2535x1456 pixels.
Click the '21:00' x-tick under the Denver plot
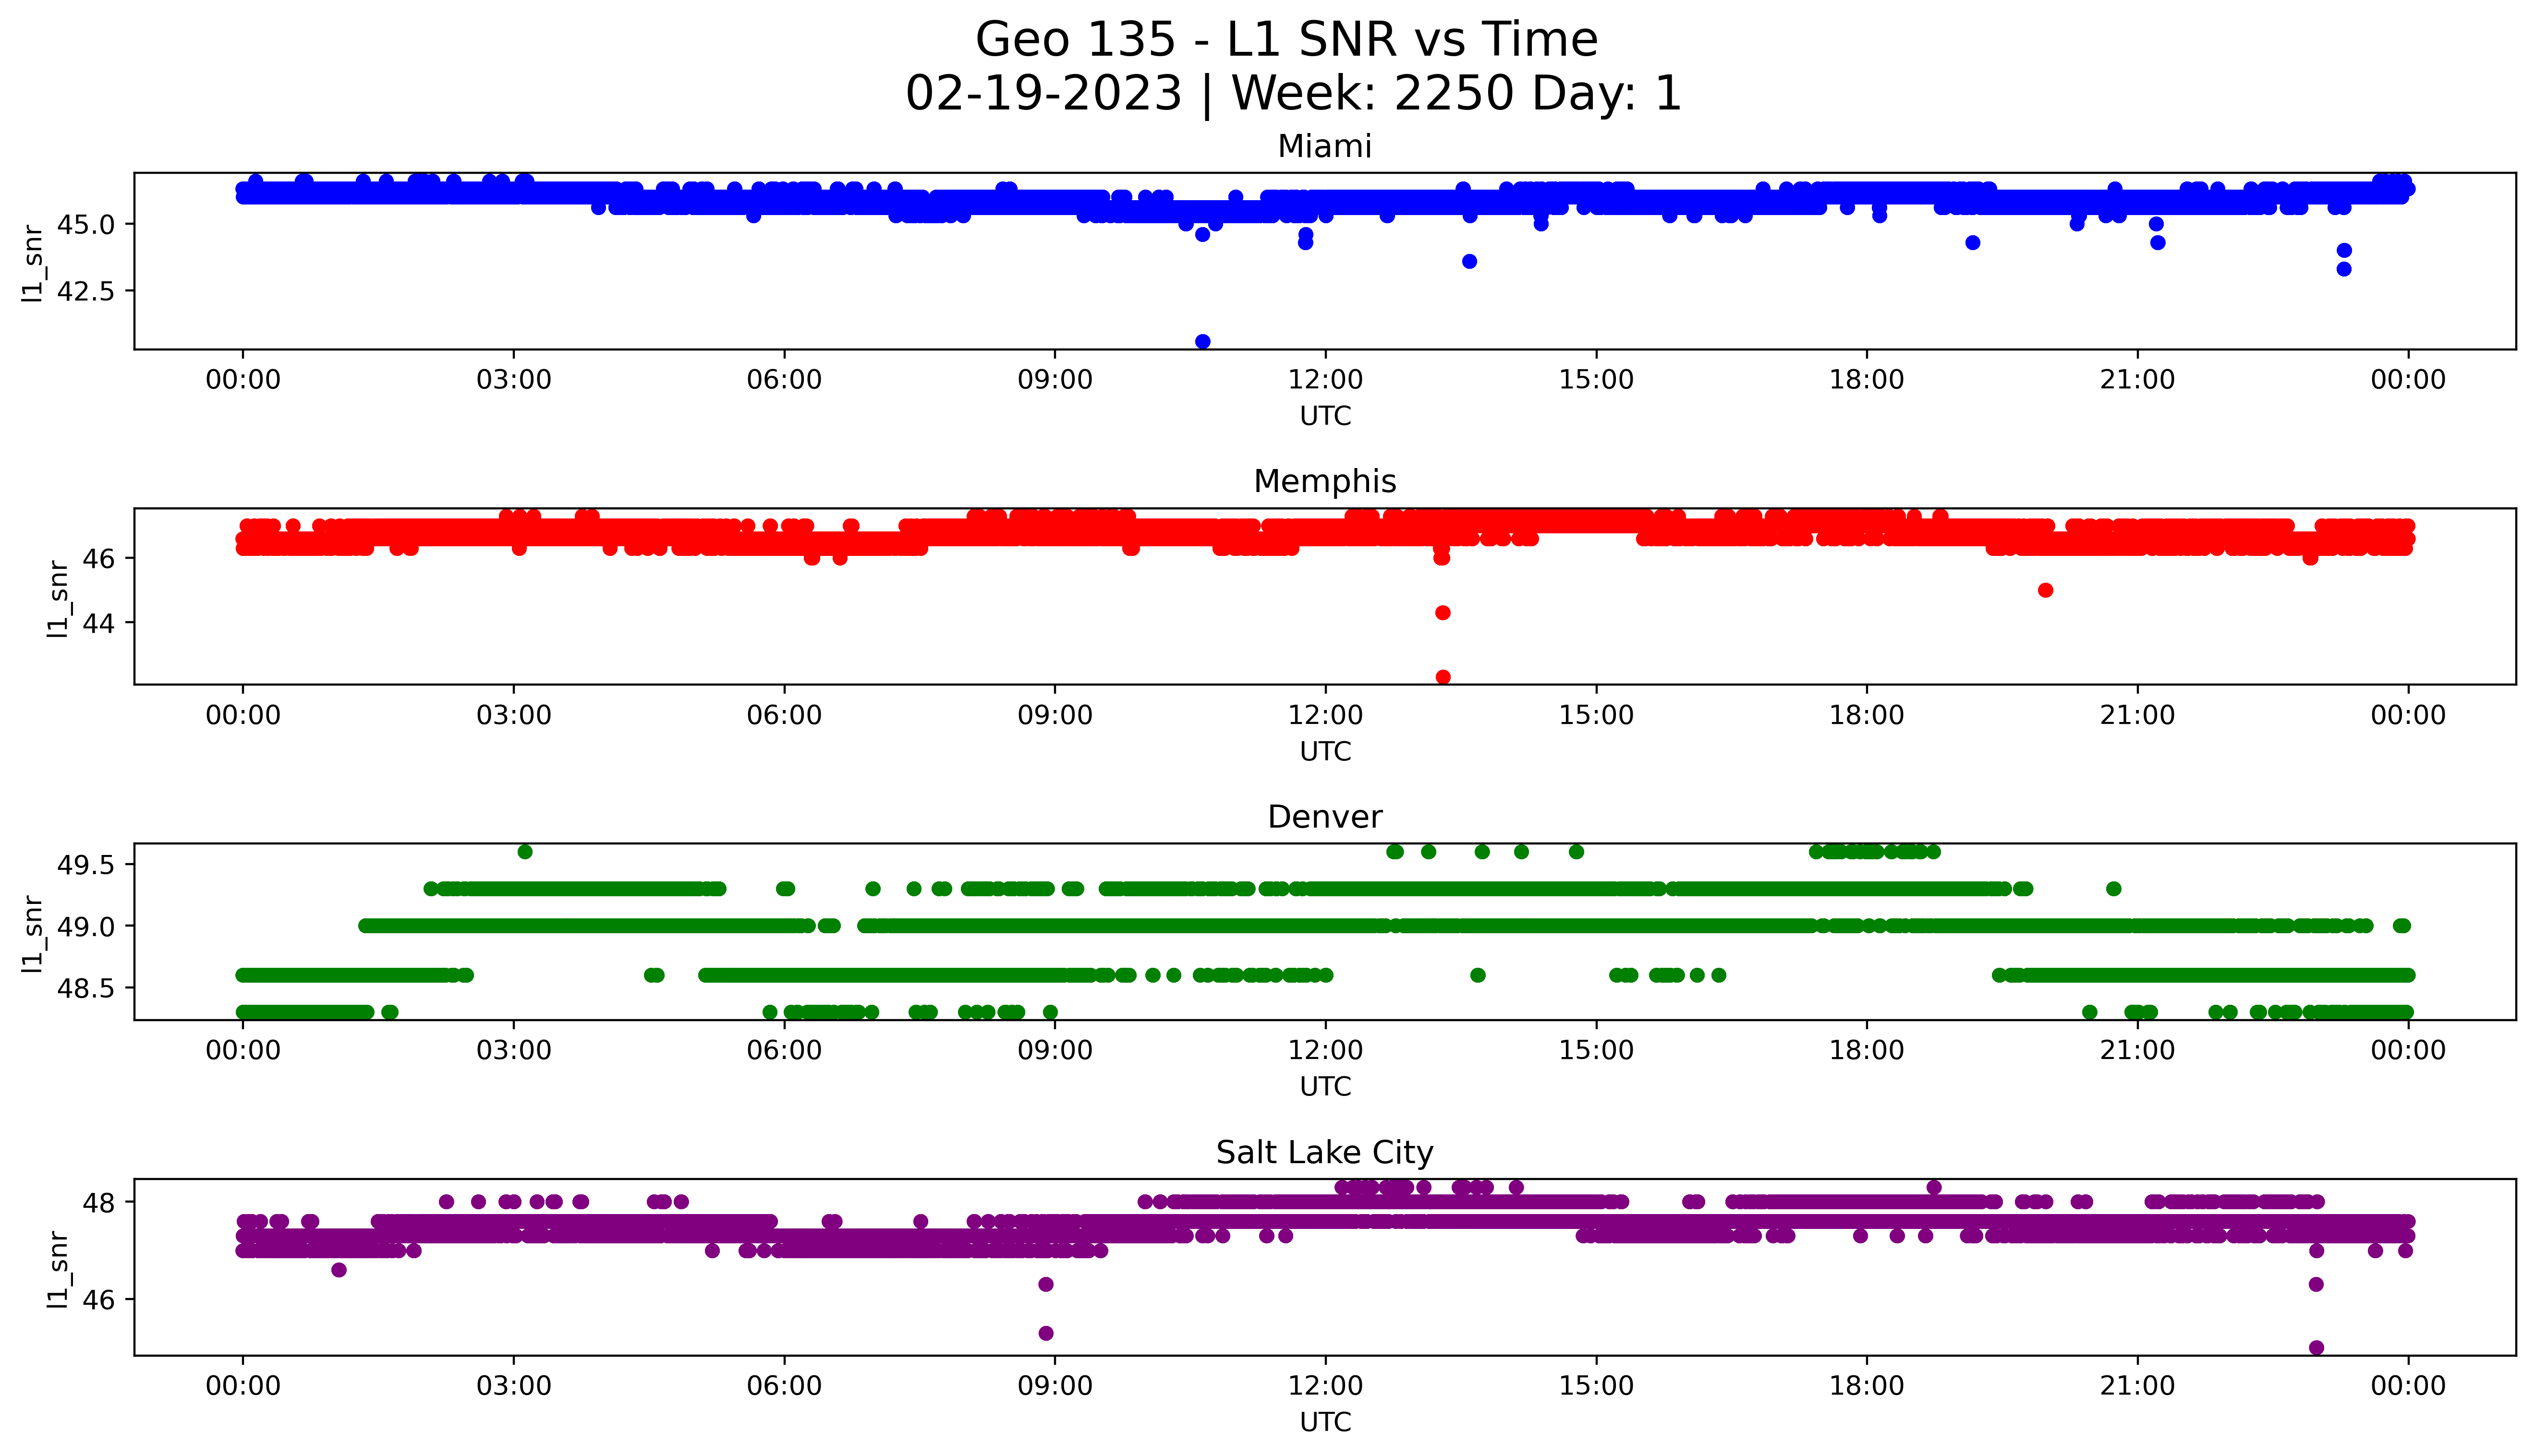click(x=2137, y=1050)
